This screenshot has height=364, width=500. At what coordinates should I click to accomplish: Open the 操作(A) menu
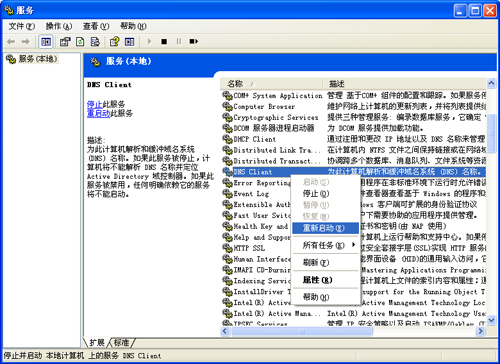tap(59, 26)
